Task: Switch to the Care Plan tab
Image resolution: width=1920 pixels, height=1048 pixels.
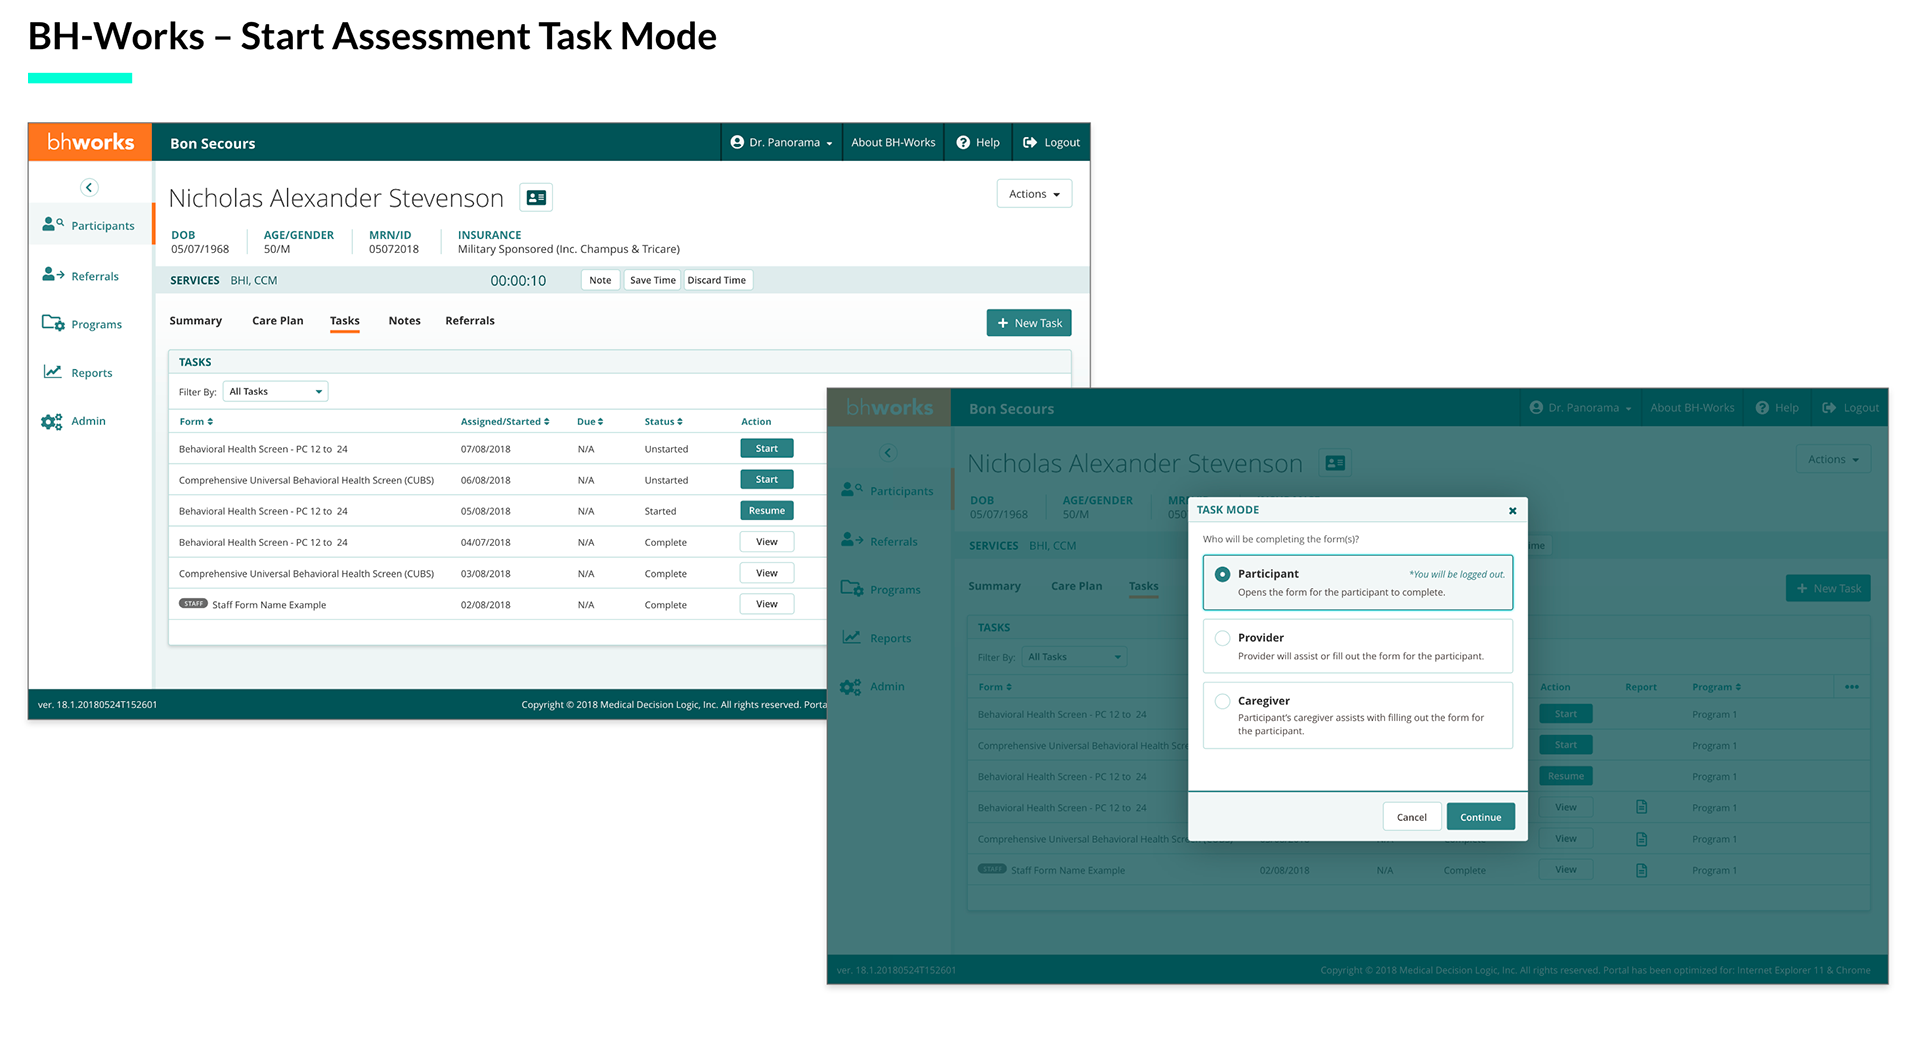Action: pos(277,321)
